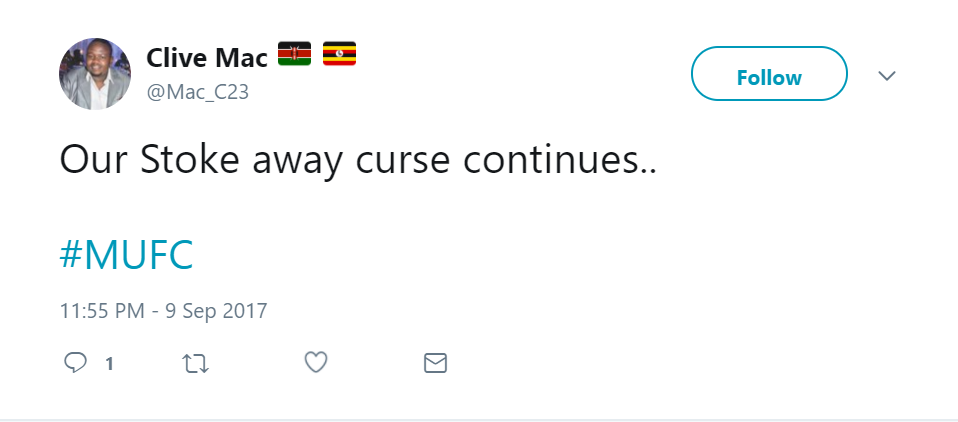Click the @Mac_C23 handle
The image size is (958, 422).
[x=197, y=93]
